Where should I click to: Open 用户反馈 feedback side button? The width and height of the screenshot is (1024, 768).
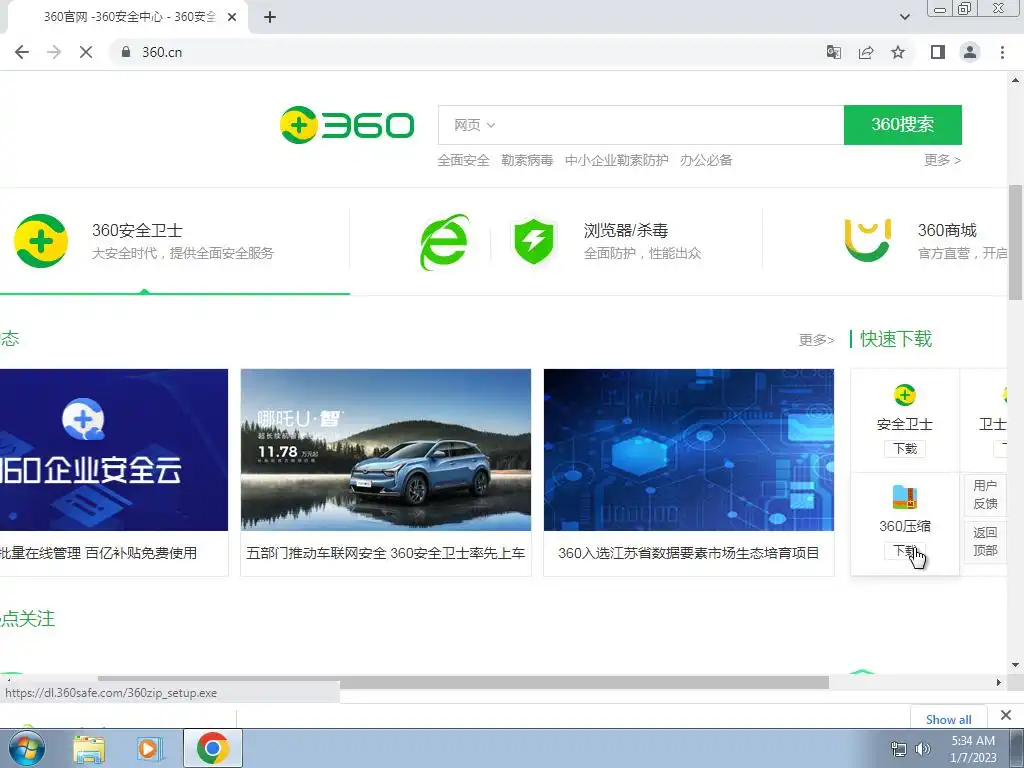coord(985,494)
